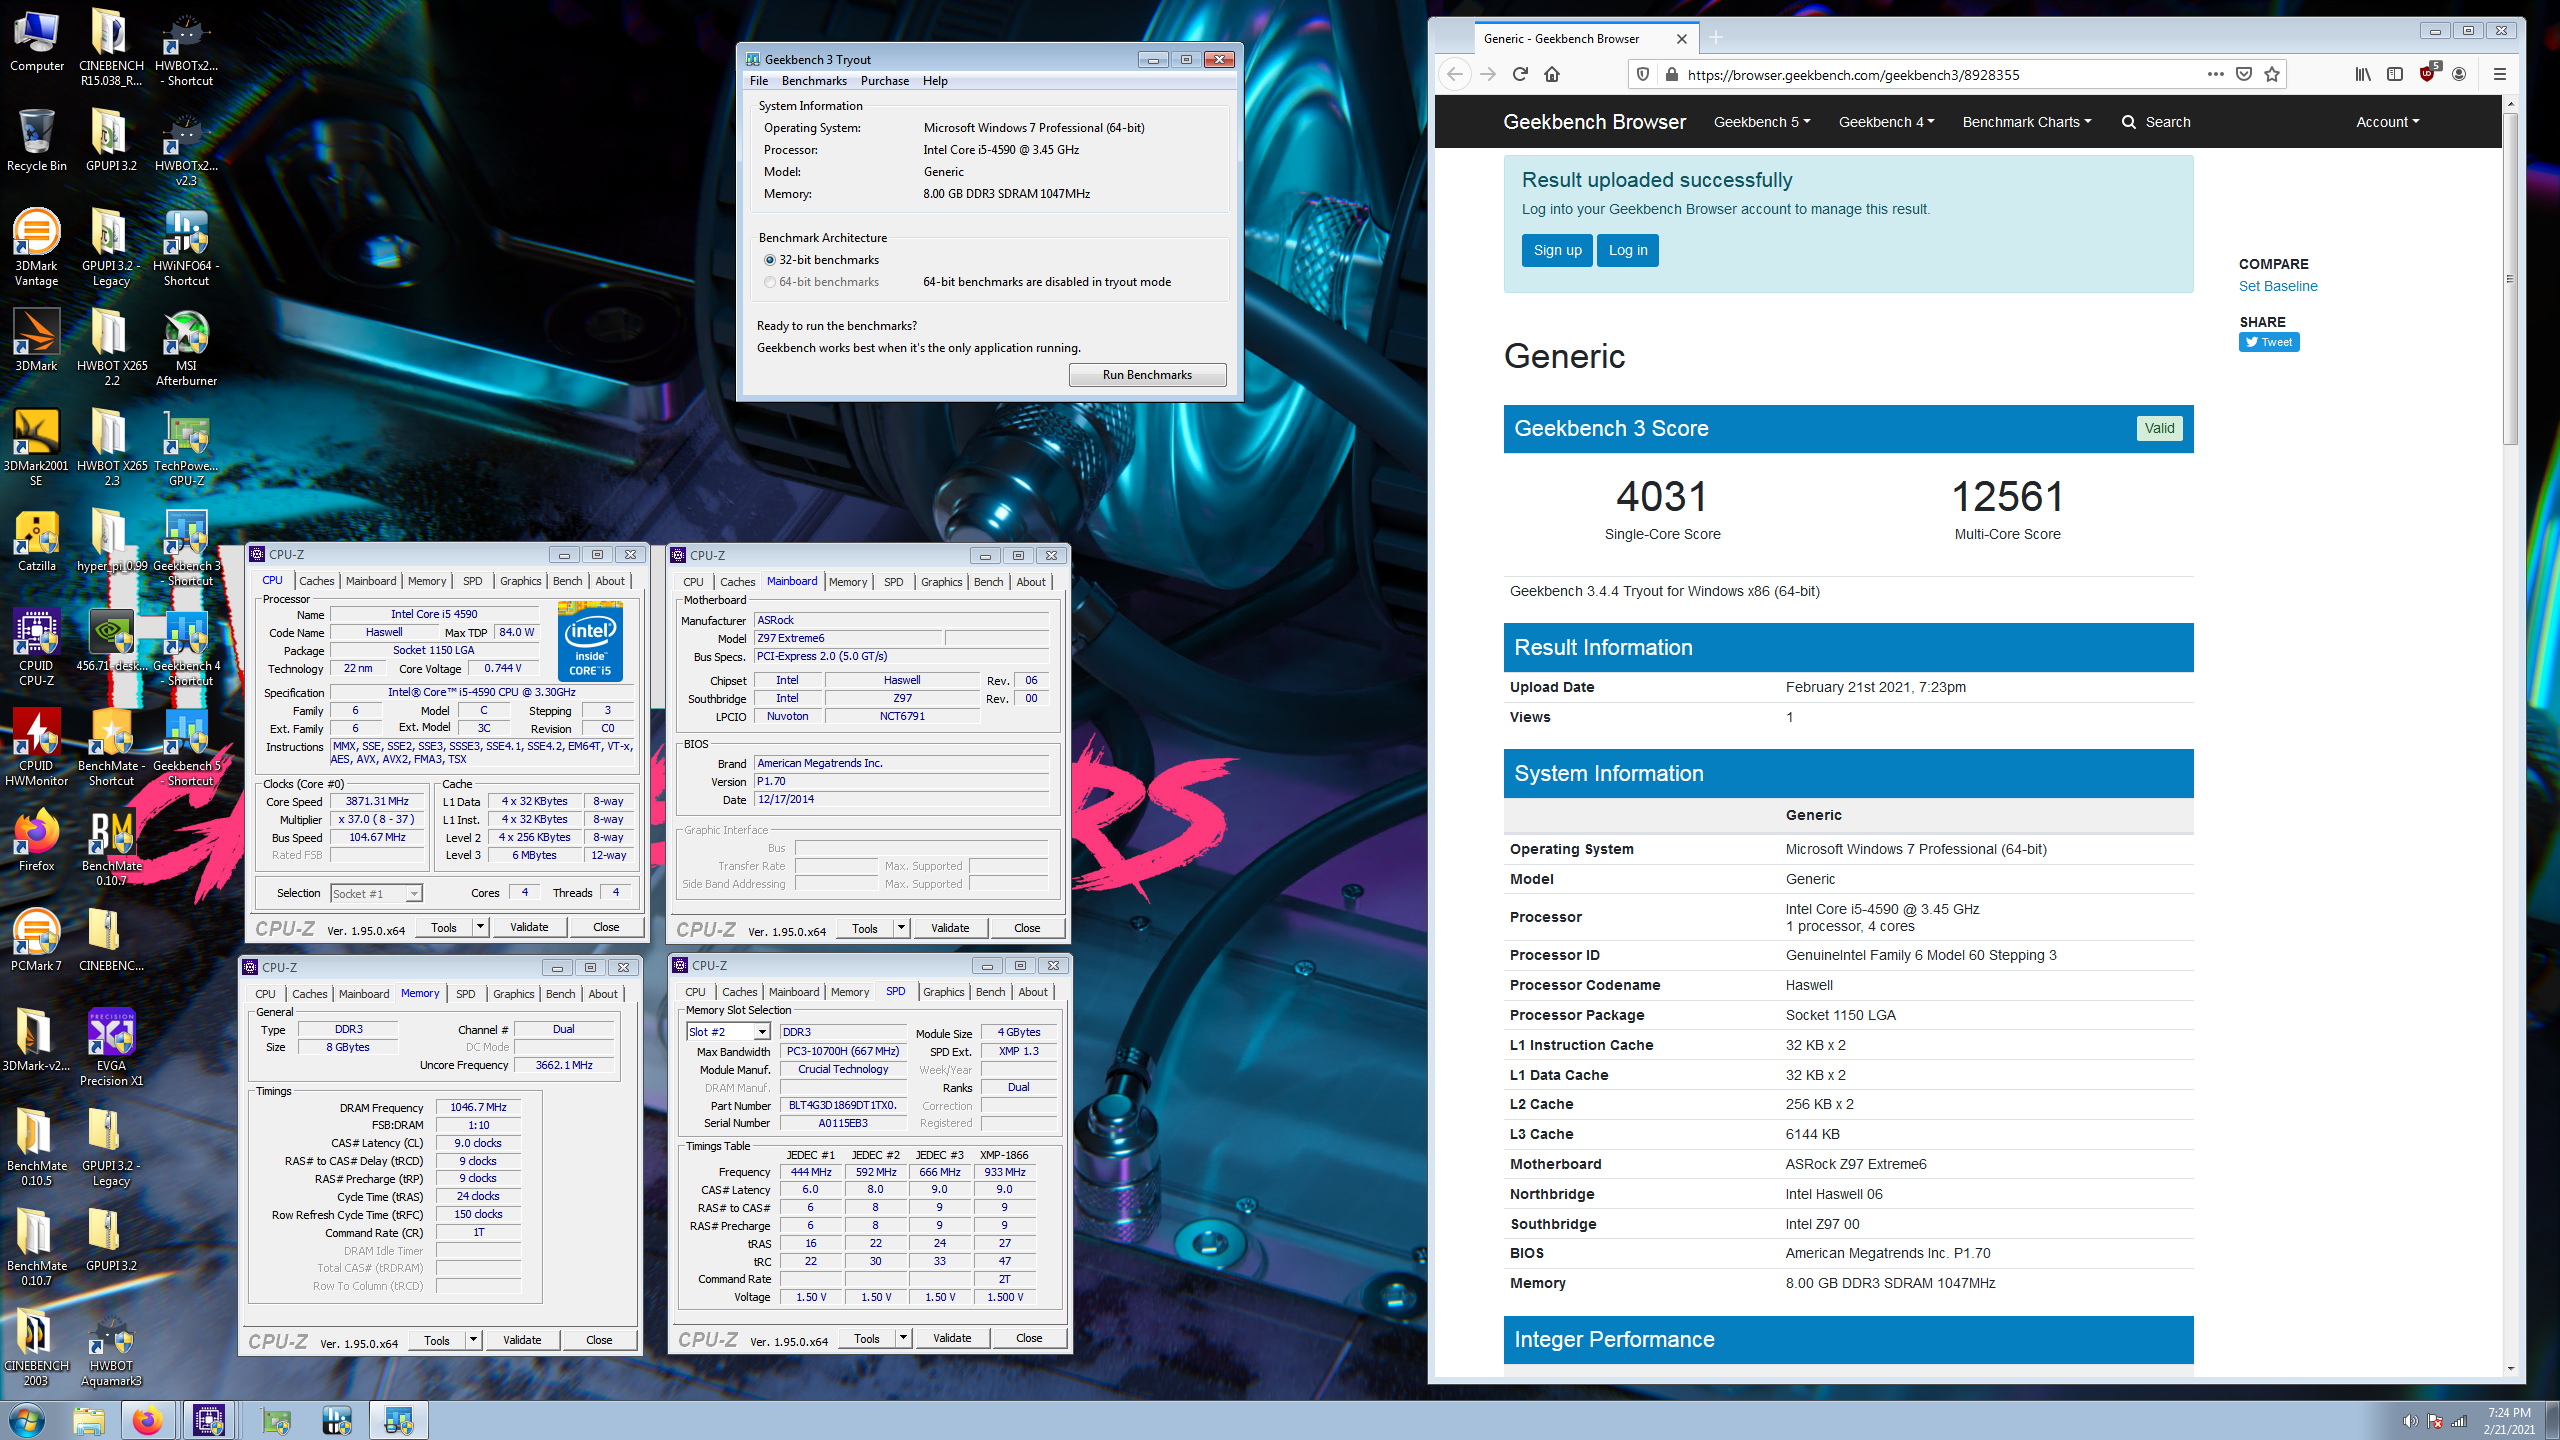Open the Benchmarks menu in Geekbench 3
The width and height of the screenshot is (2560, 1440).
pyautogui.click(x=814, y=81)
